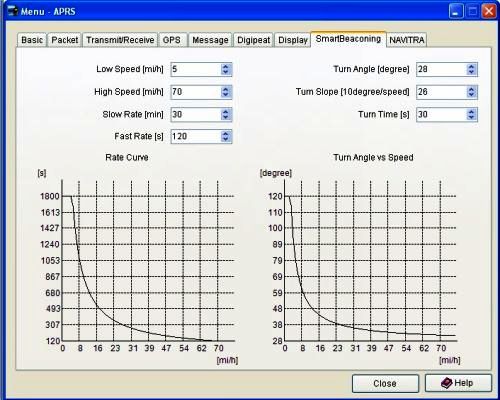
Task: Click the 1800 label on Rate Curve axis
Action: point(50,196)
